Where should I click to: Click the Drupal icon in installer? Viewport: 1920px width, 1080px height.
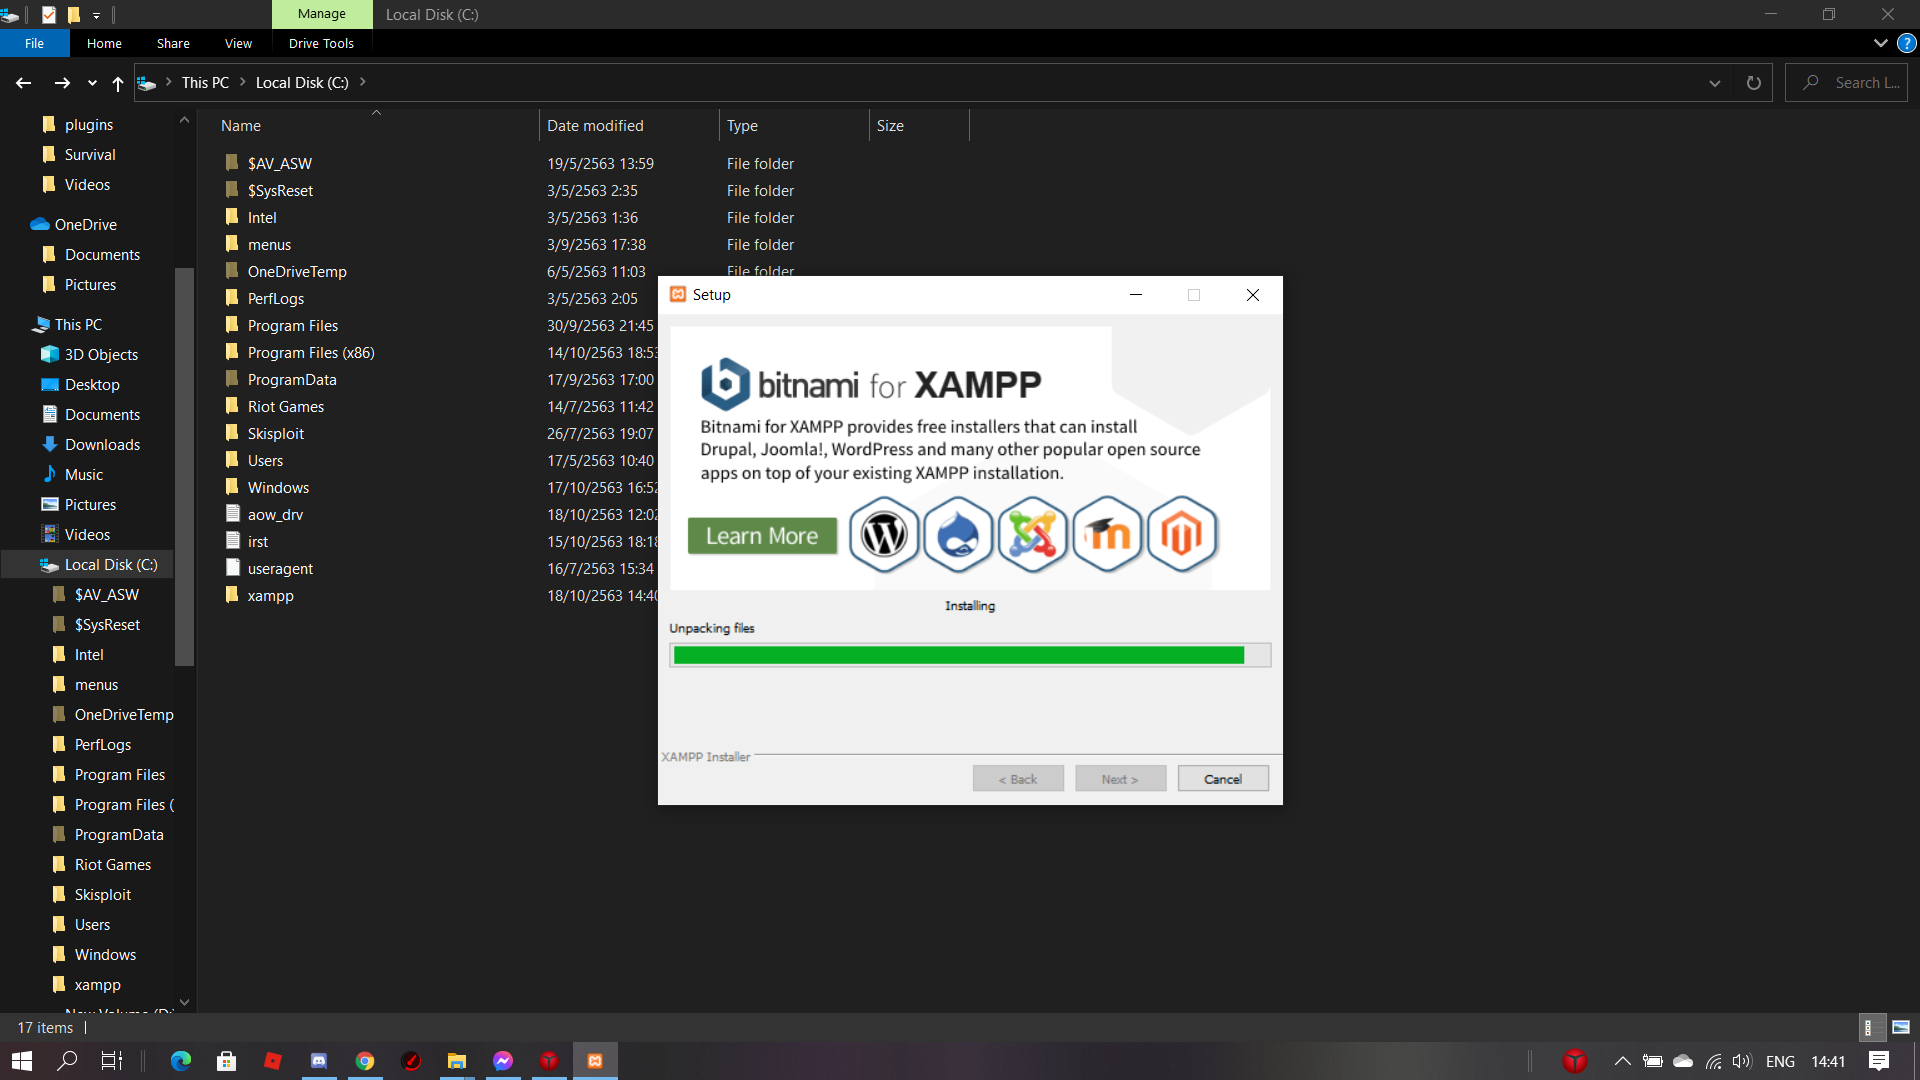pos(958,535)
